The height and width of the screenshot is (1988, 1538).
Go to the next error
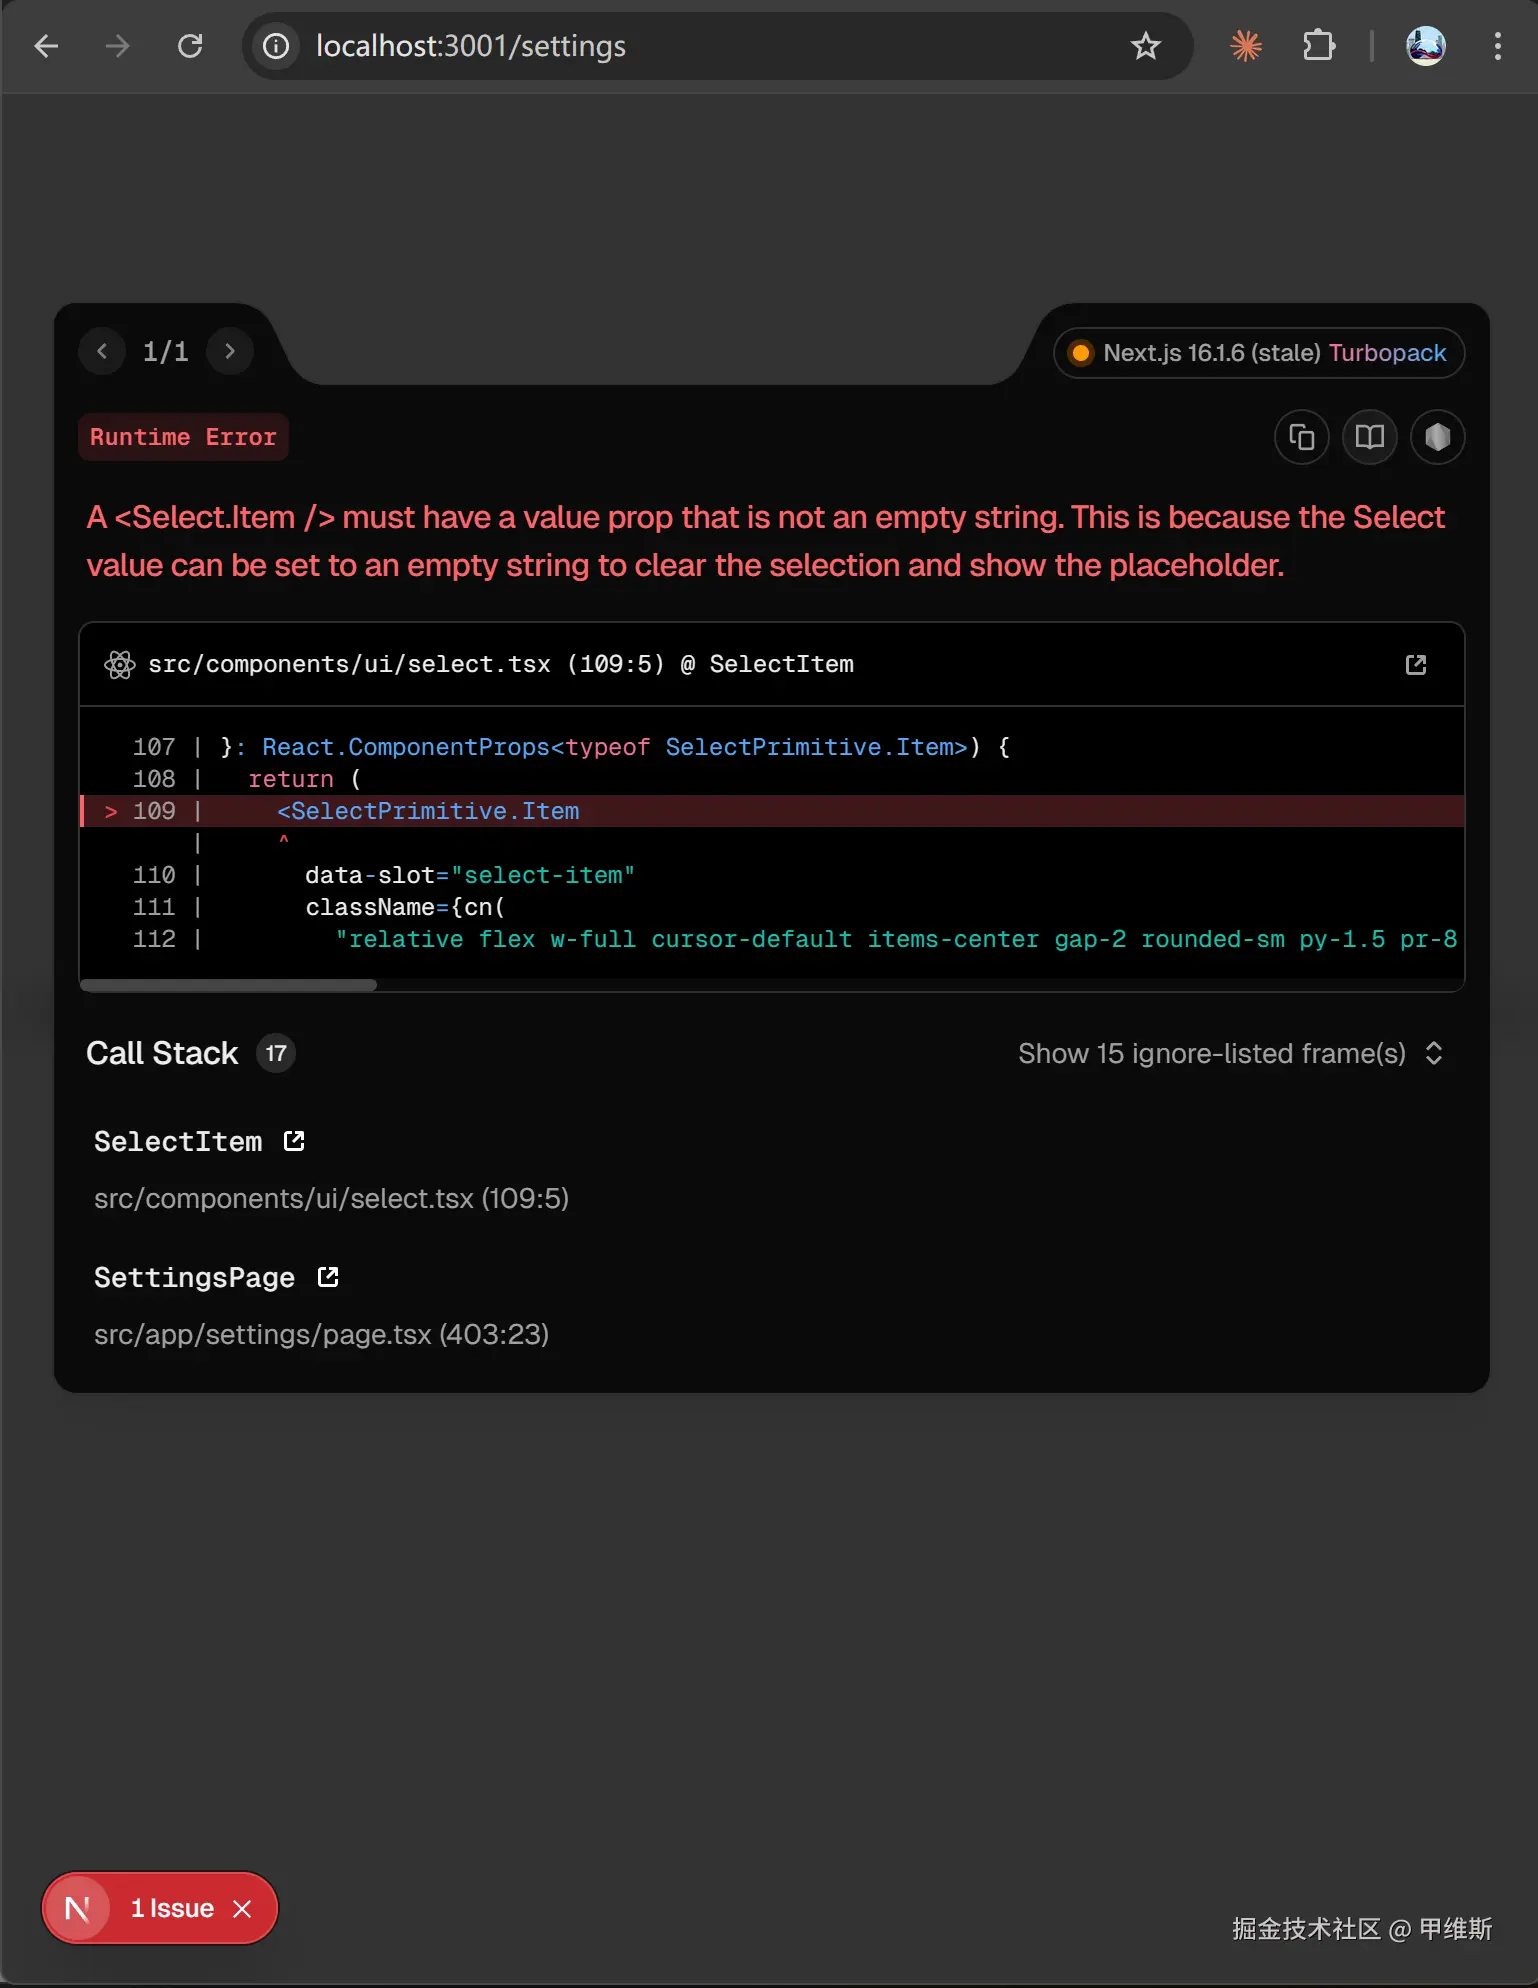230,351
